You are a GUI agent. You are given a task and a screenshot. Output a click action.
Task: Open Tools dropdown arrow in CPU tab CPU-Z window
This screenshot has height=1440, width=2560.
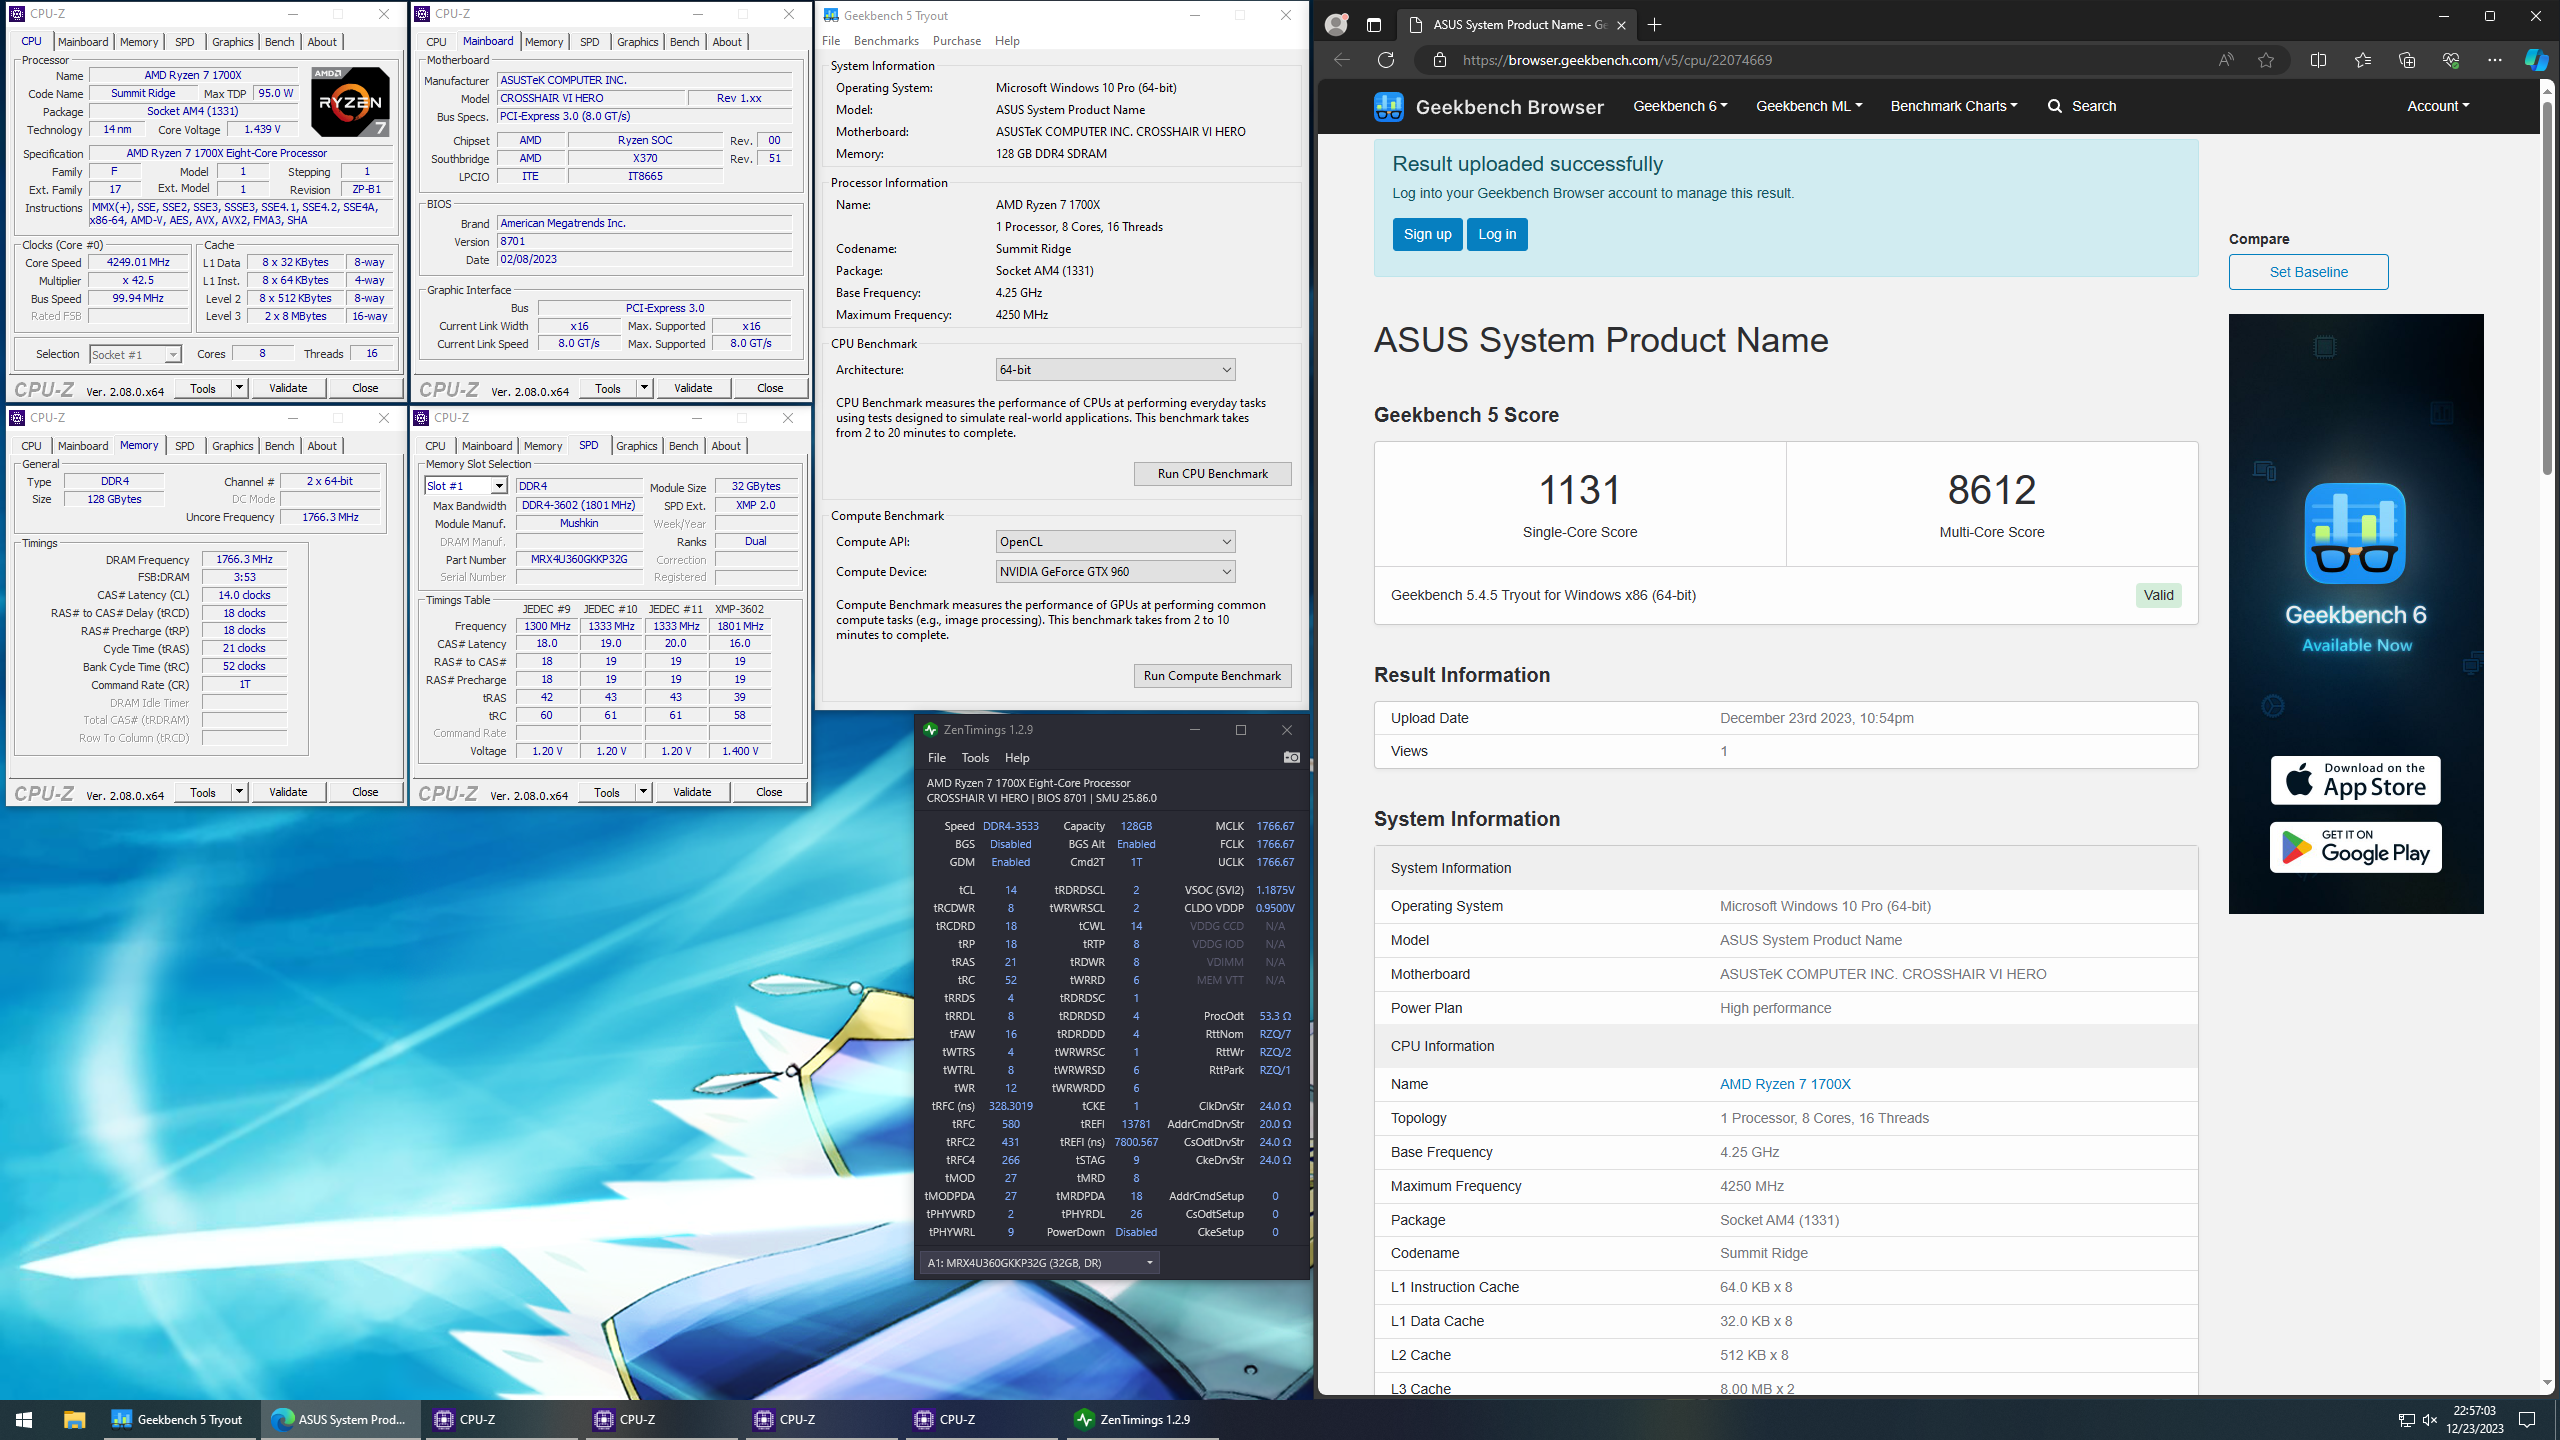[x=239, y=388]
